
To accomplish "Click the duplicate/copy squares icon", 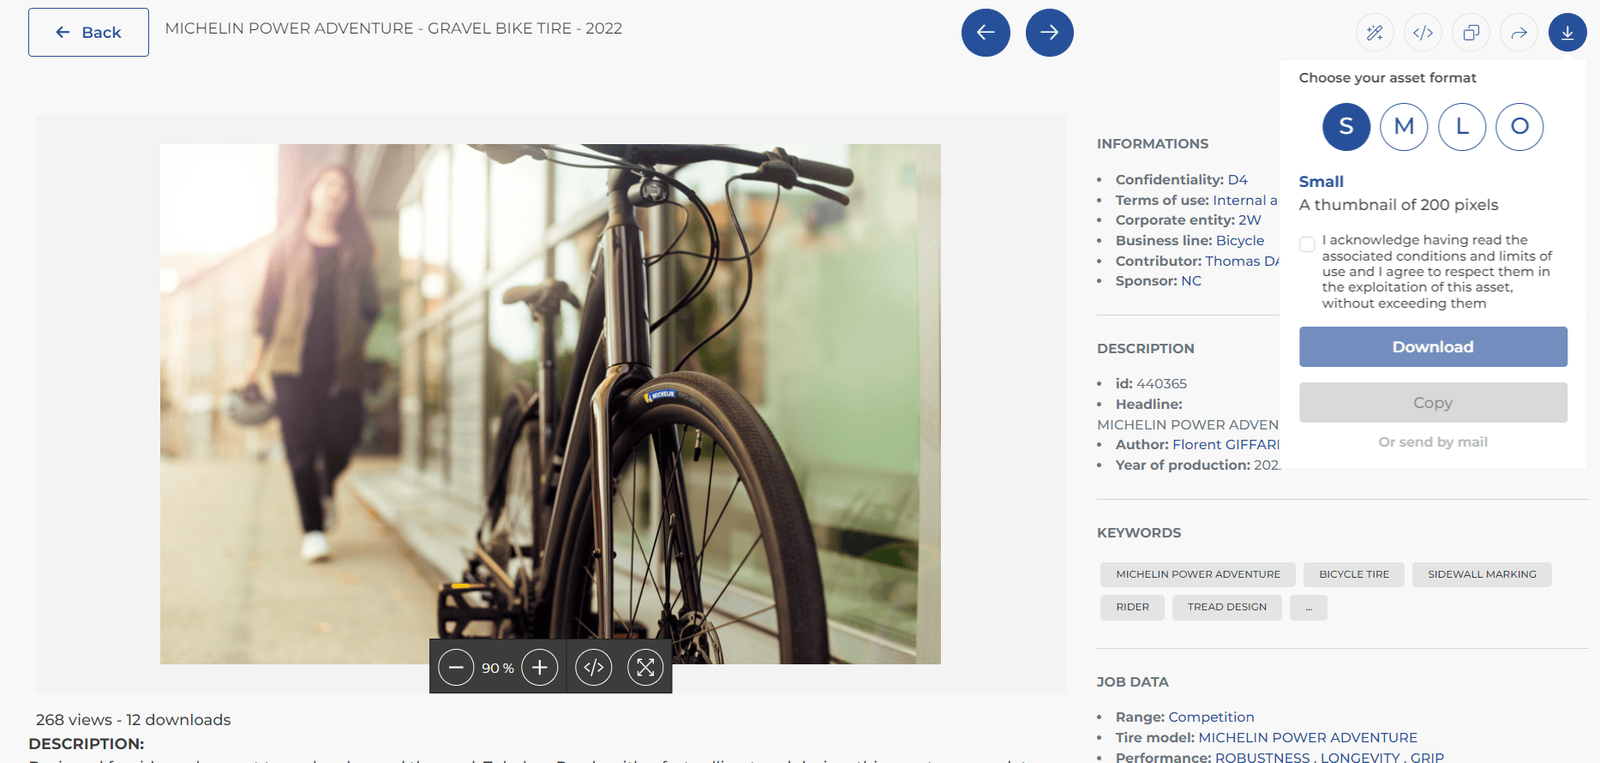I will [1471, 33].
